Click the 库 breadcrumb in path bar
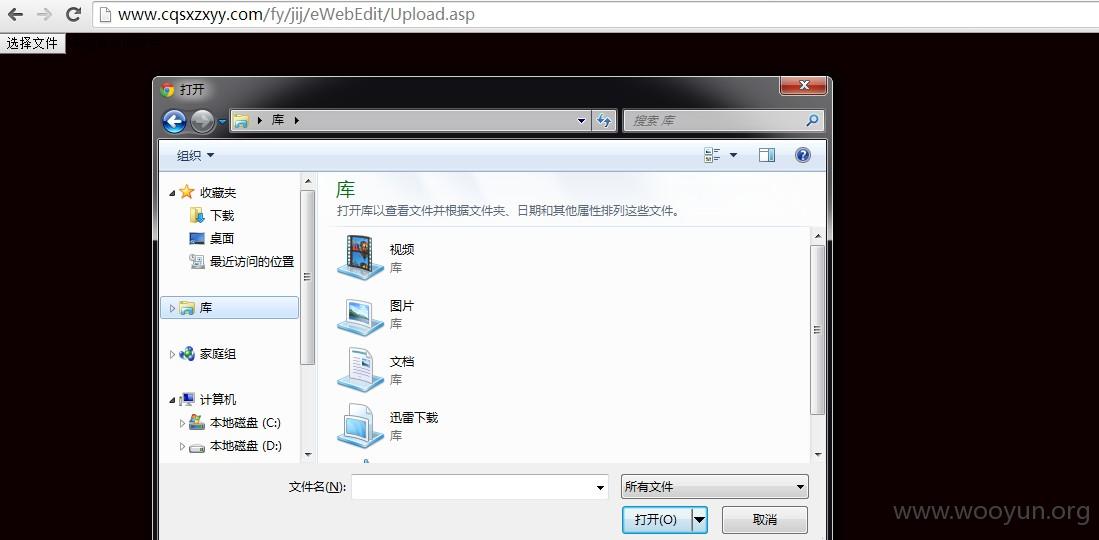 click(x=278, y=121)
